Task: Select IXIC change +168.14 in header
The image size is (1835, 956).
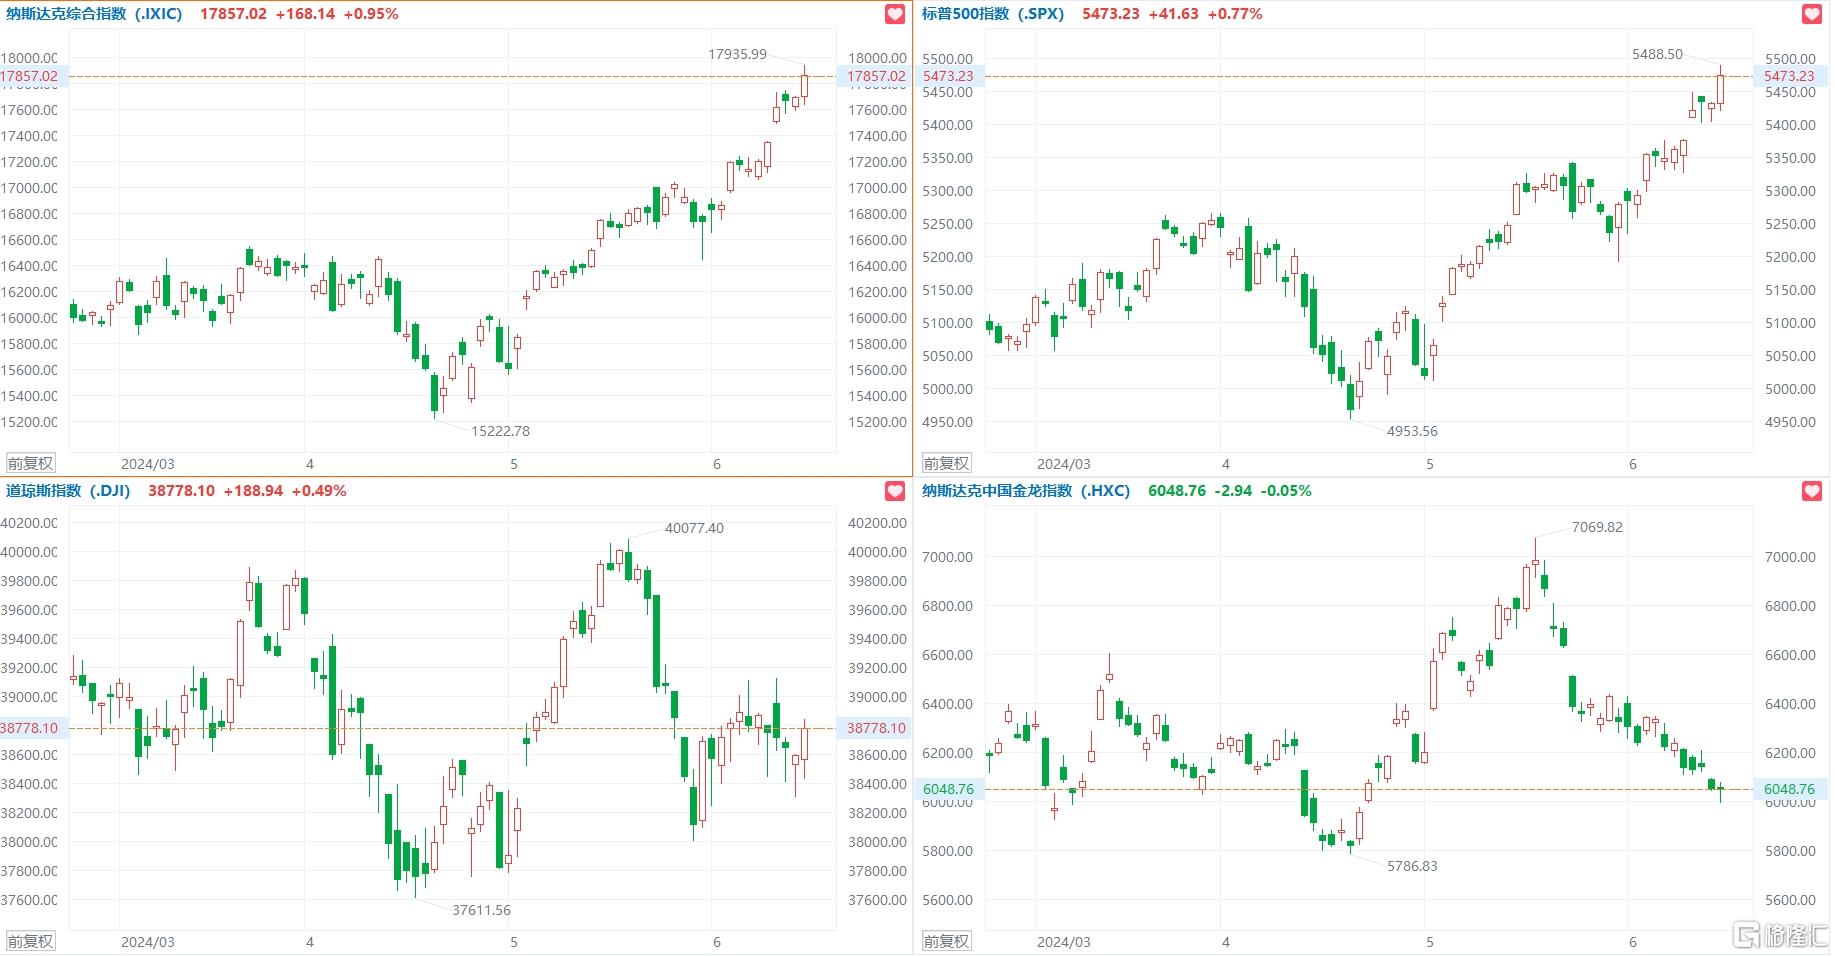Action: coord(305,14)
